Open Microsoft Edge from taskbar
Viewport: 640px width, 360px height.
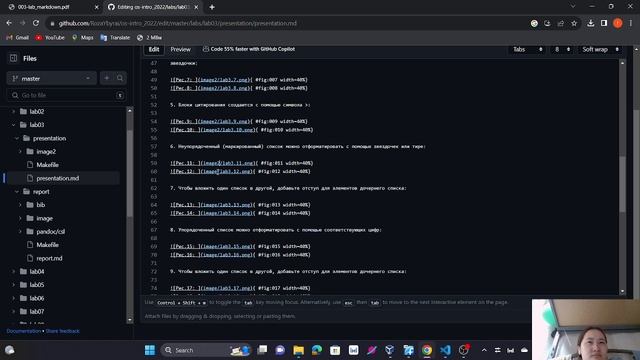(317, 350)
